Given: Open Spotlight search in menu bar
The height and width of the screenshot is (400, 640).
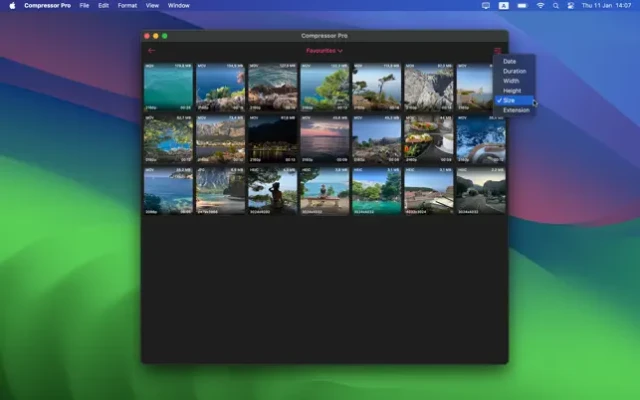Looking at the screenshot, I should pyautogui.click(x=555, y=5).
